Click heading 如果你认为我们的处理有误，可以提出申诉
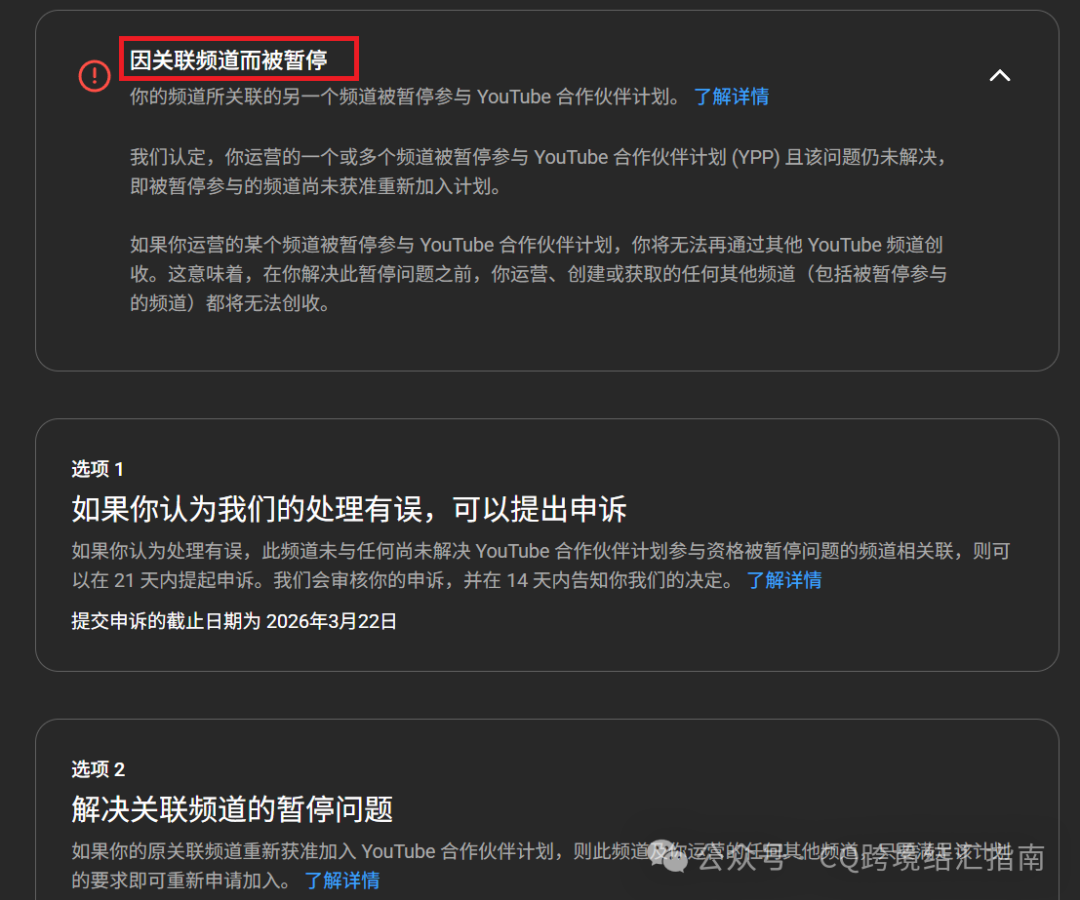This screenshot has height=900, width=1080. tap(349, 510)
